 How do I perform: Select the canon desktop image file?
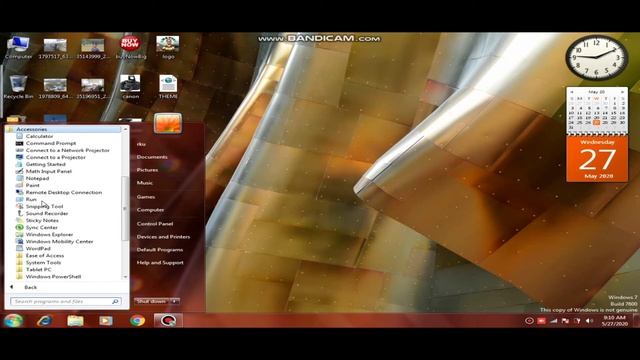coord(131,87)
